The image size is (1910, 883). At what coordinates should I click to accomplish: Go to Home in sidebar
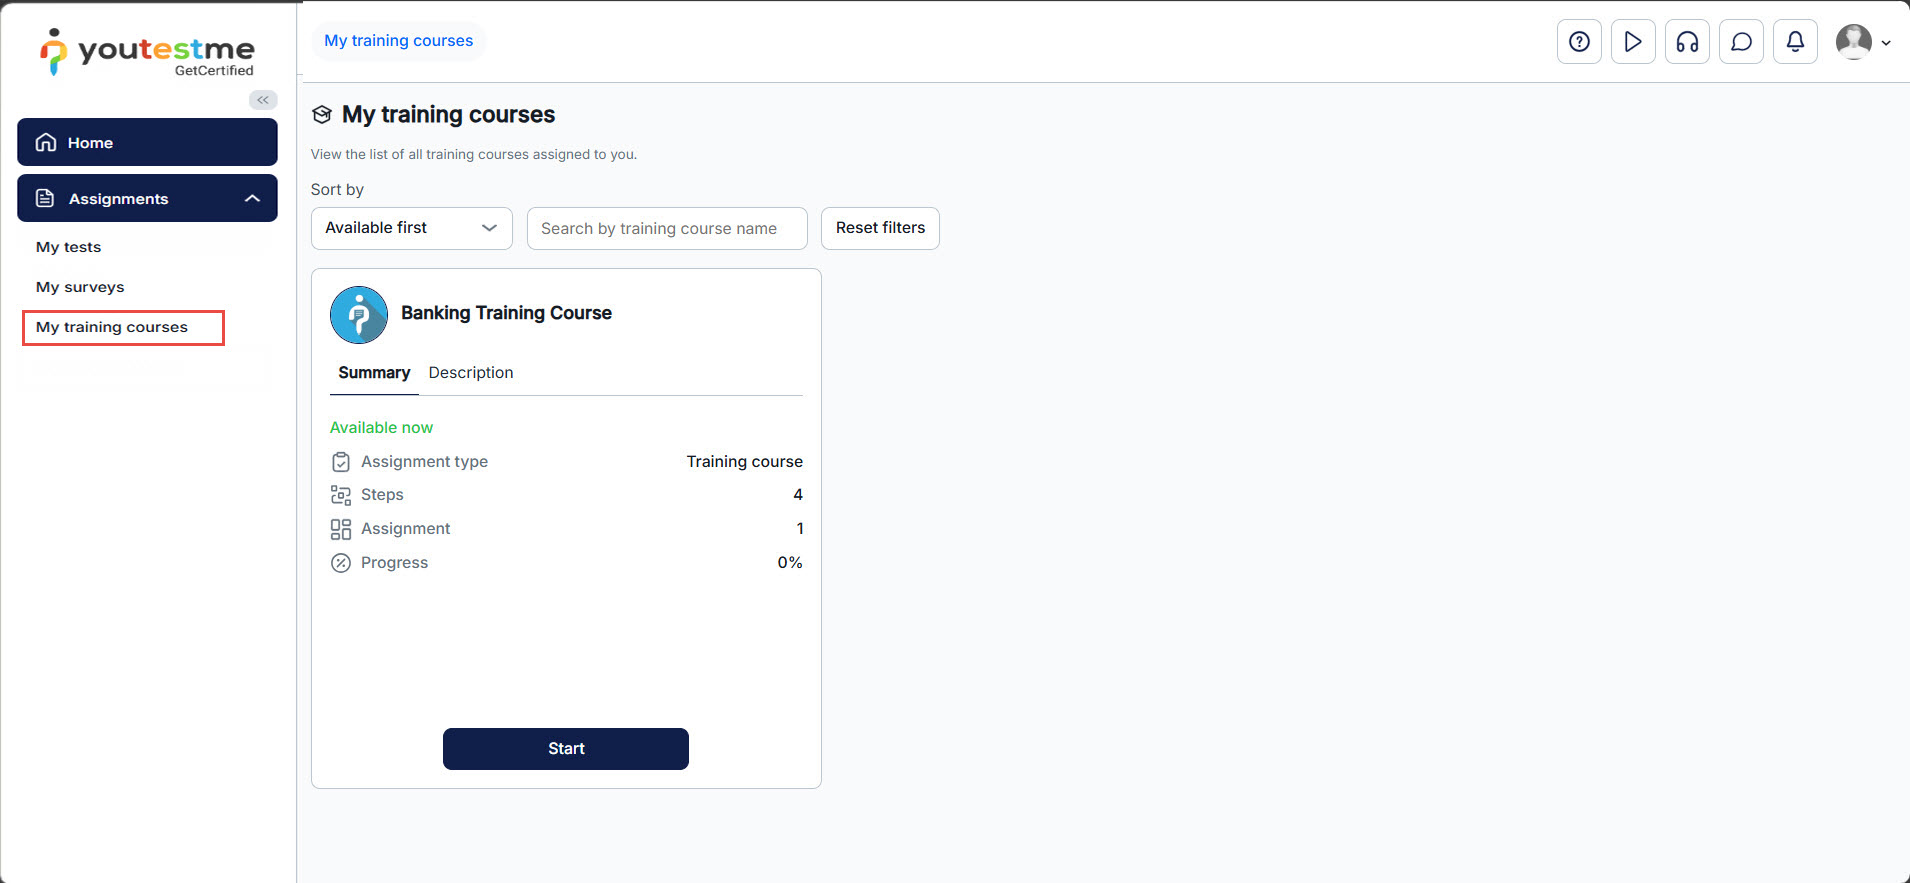click(x=147, y=142)
